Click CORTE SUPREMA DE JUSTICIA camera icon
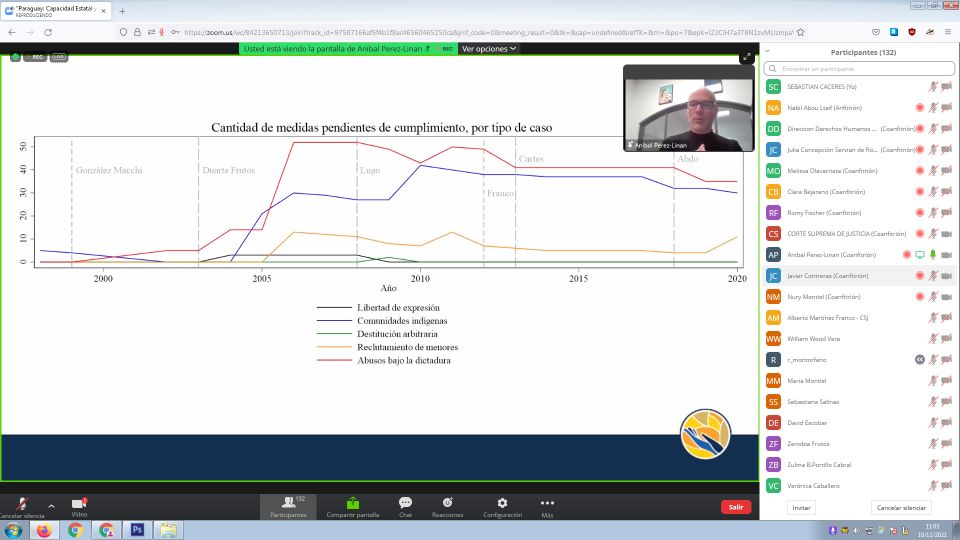 (x=947, y=234)
